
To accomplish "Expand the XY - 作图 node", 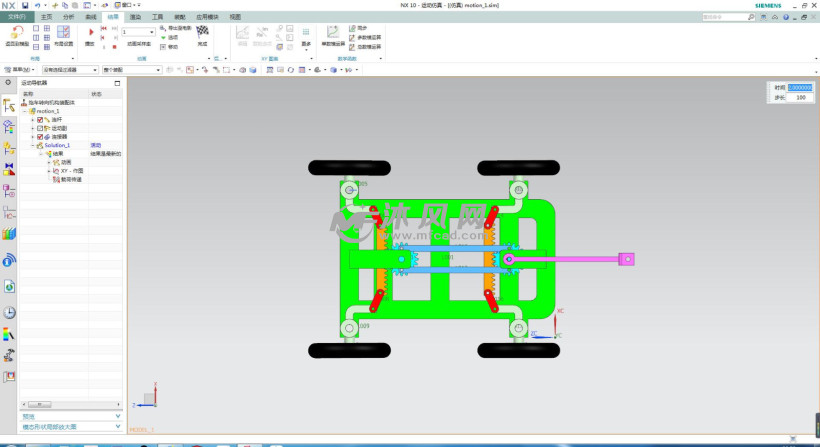I will coord(49,171).
